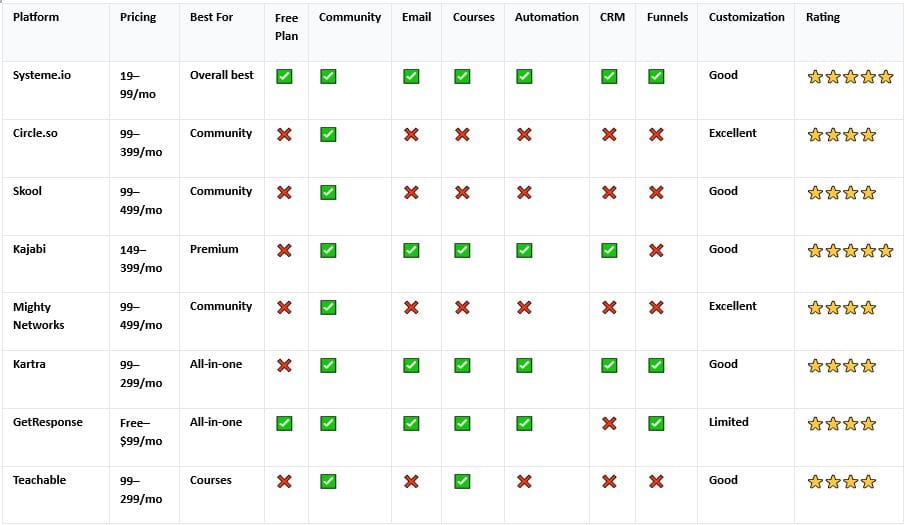Viewport: 905px width, 525px height.
Task: Click the Teachable Courses green checkmark
Action: 462,482
